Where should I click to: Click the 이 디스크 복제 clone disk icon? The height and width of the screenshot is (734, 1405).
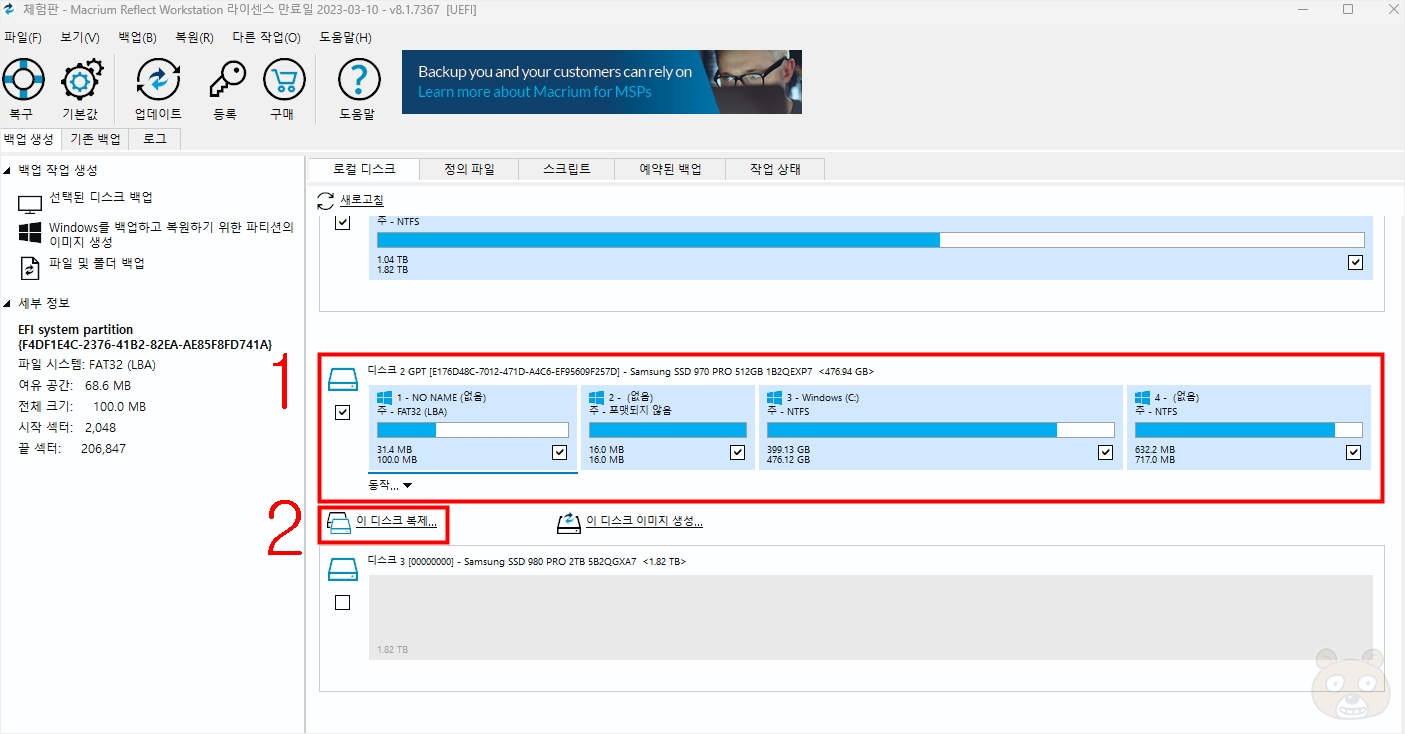[x=340, y=522]
